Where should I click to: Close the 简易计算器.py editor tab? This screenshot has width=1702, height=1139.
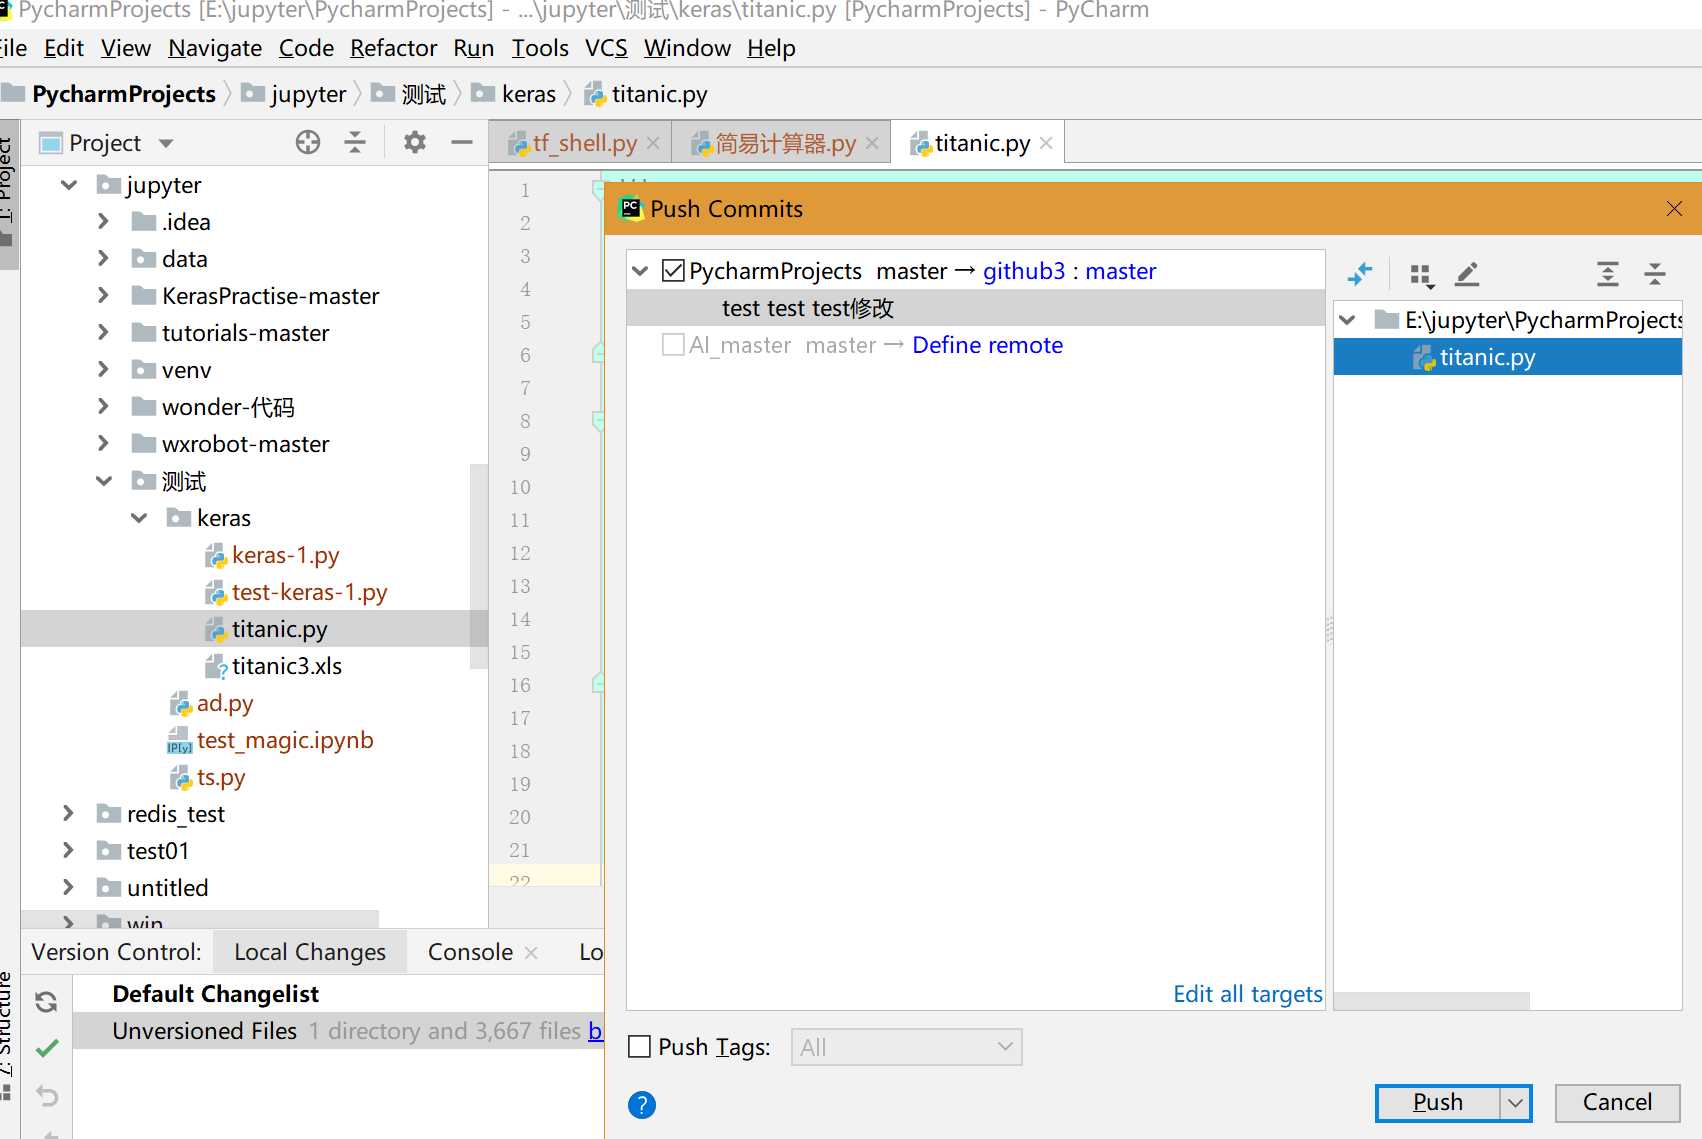pos(872,143)
